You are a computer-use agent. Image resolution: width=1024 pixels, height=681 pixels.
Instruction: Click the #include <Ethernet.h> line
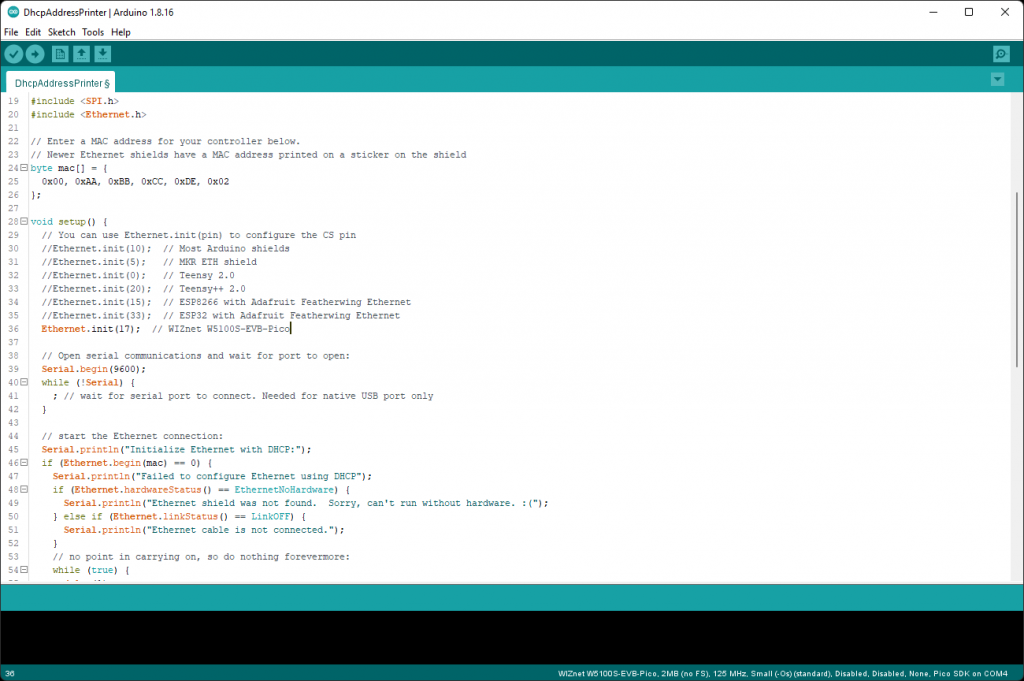88,114
